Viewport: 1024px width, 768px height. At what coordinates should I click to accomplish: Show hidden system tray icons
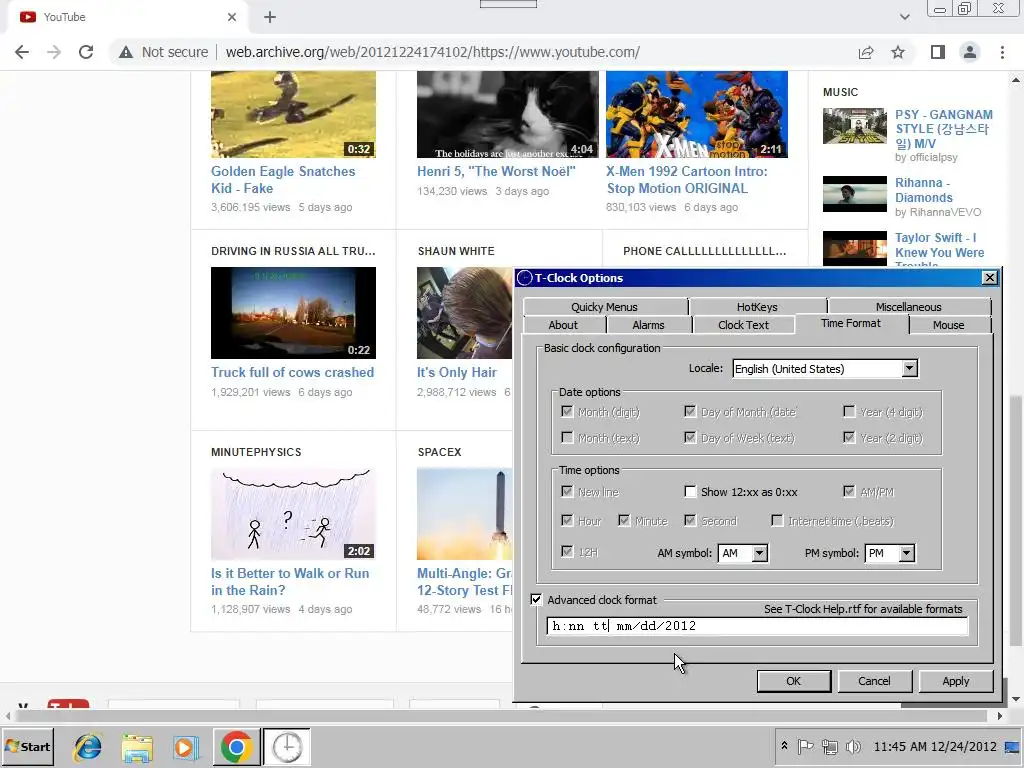coord(784,746)
